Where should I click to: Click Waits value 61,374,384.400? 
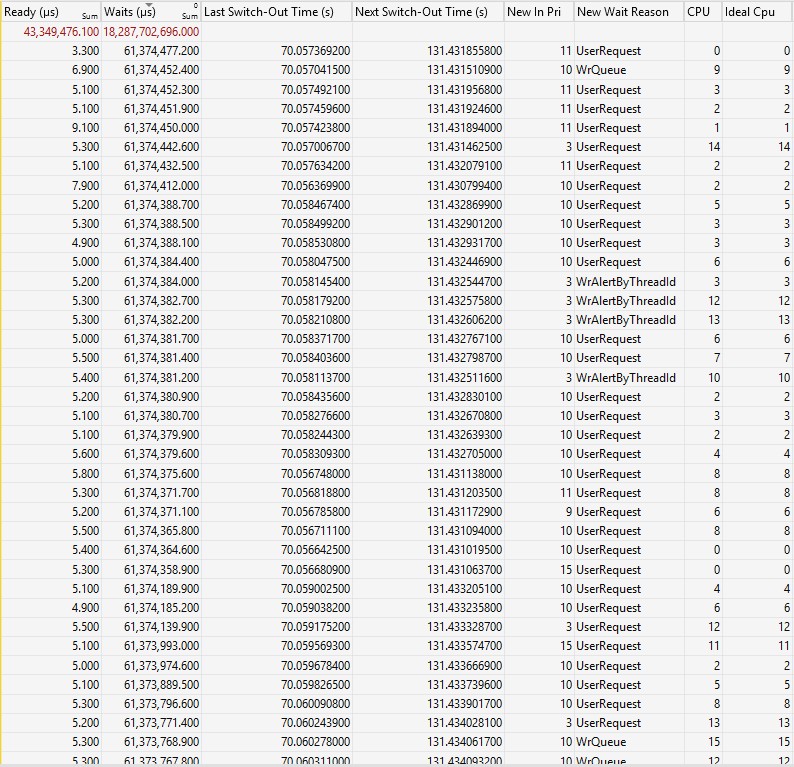[x=162, y=262]
